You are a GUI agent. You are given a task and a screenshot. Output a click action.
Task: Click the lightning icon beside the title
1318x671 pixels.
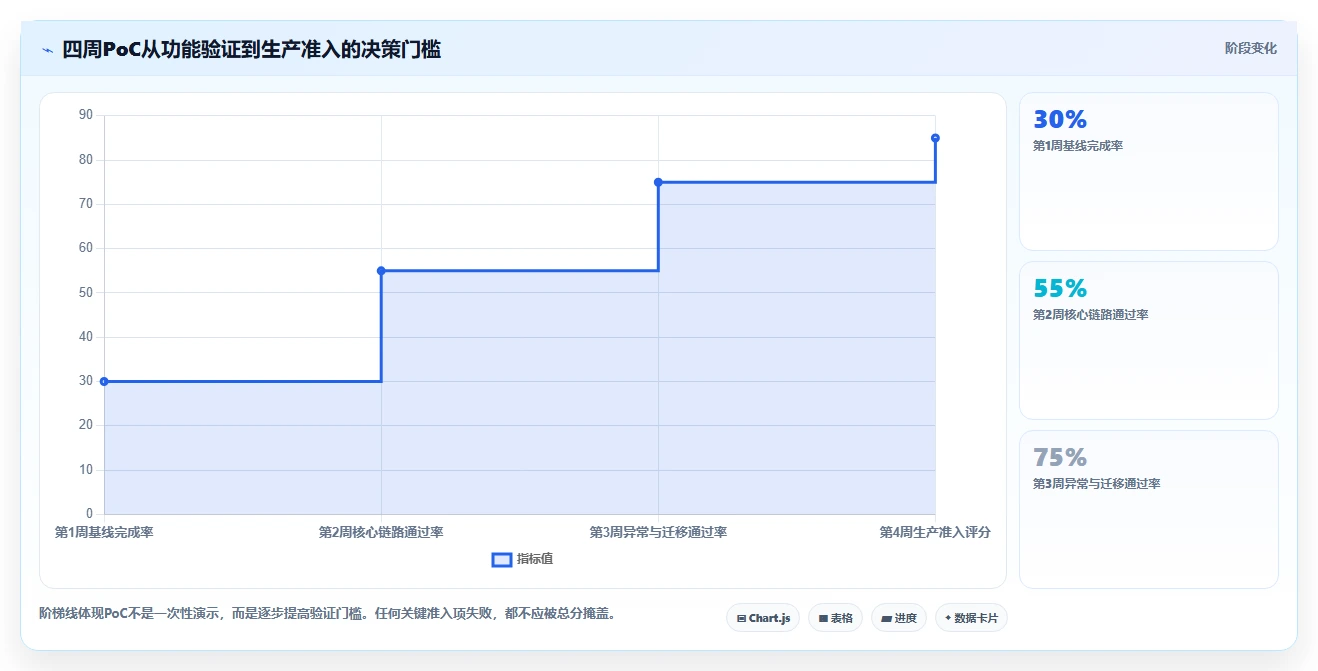[x=47, y=50]
